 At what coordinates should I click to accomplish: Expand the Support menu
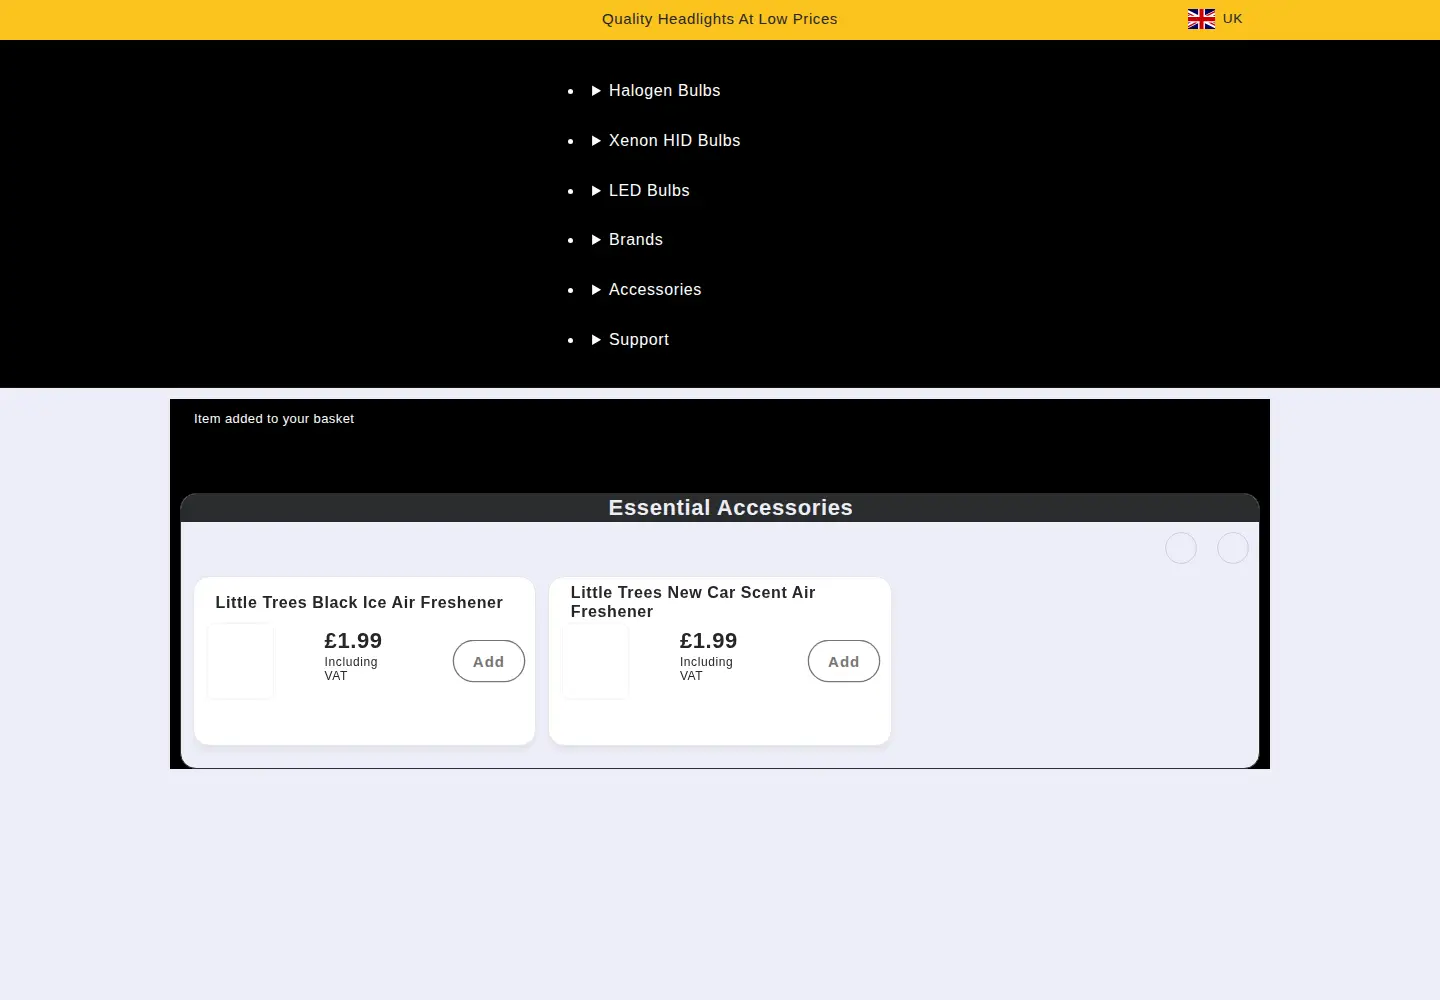(x=630, y=340)
